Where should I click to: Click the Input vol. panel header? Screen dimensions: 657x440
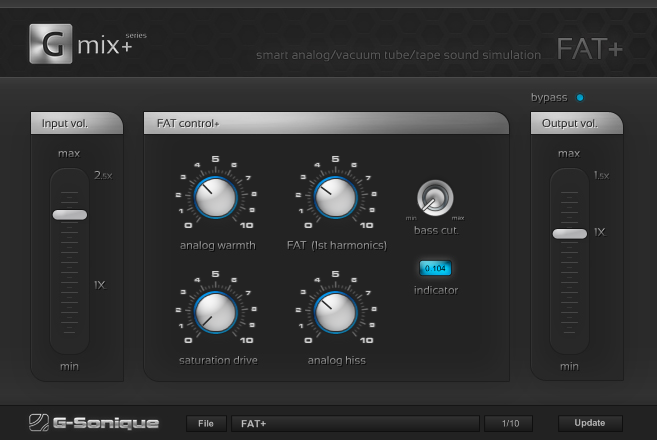pos(77,123)
